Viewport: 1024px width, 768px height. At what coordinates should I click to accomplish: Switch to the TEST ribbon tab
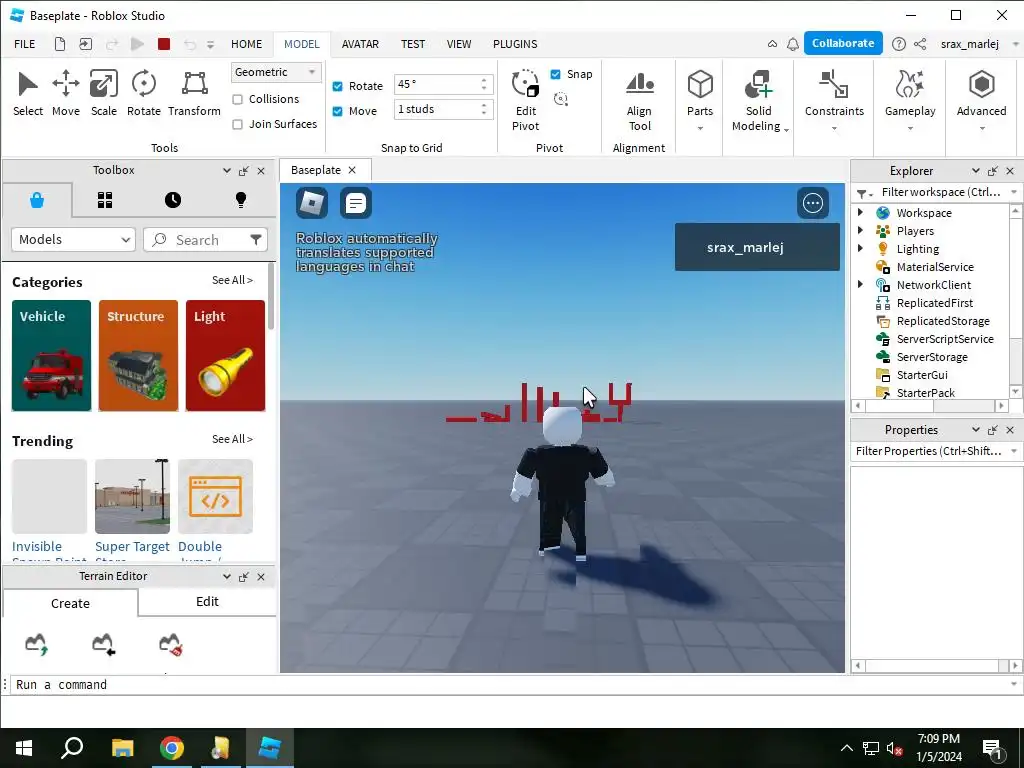click(x=413, y=44)
